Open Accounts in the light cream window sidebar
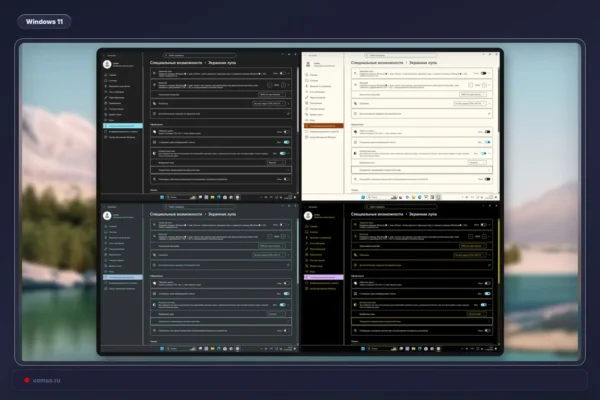 tap(316, 109)
